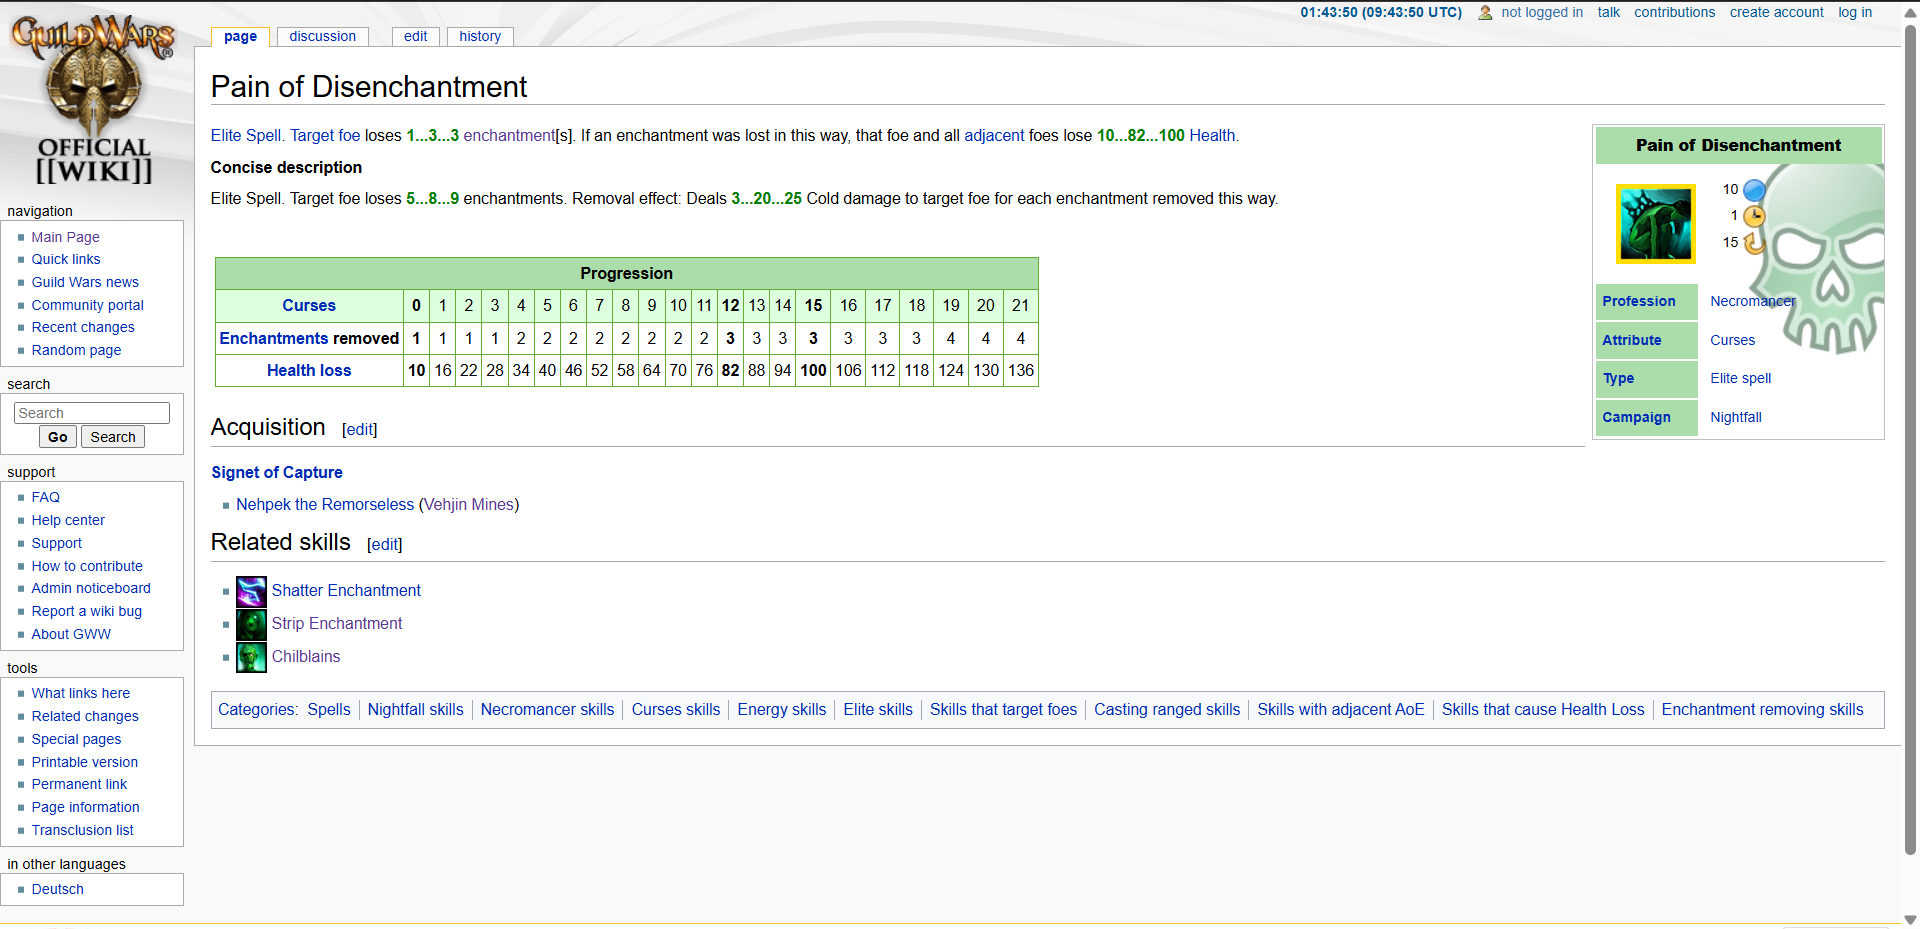This screenshot has width=1920, height=929.
Task: Click the Guild Wars Official Wiki logo
Action: pyautogui.click(x=94, y=100)
